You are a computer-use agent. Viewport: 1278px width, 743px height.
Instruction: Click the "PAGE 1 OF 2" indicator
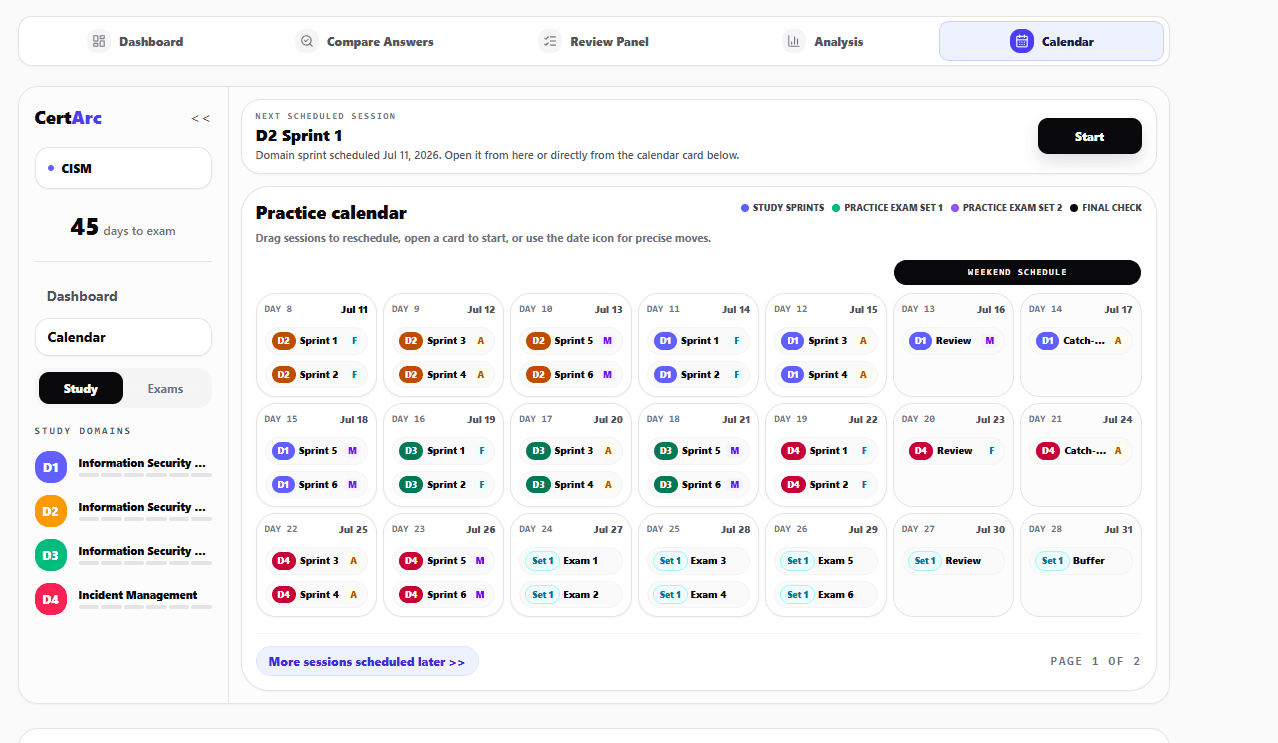coord(1095,661)
